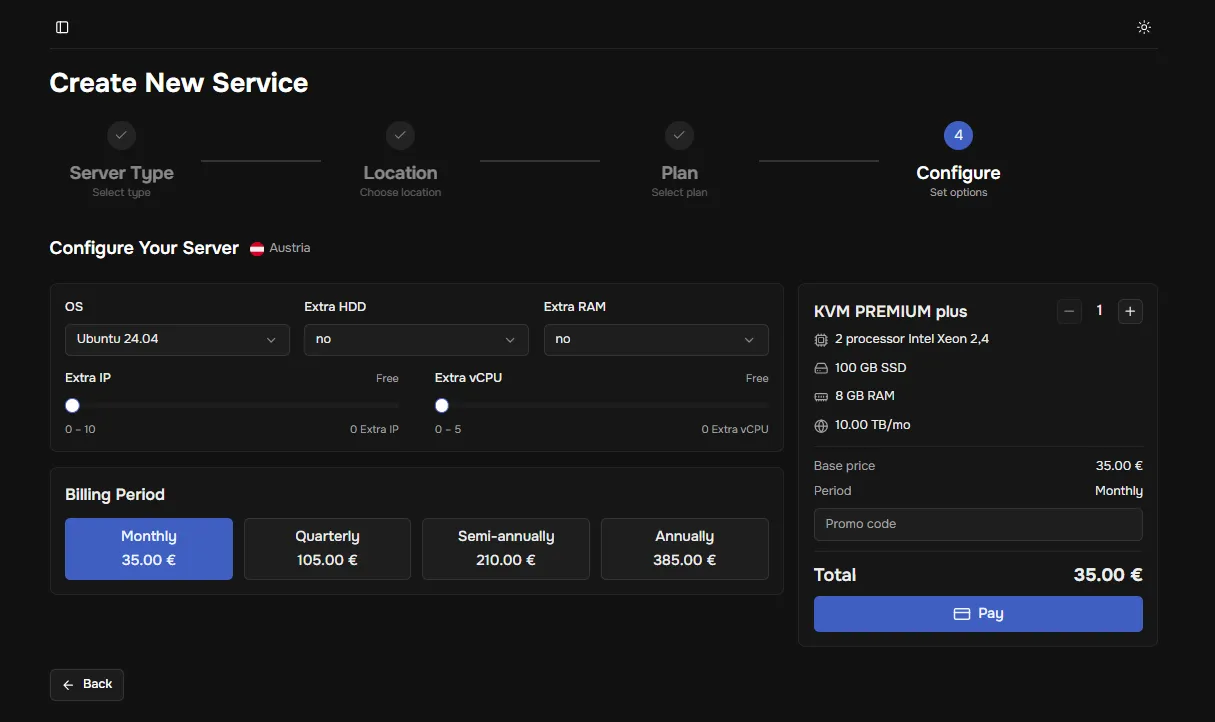Image resolution: width=1215 pixels, height=722 pixels.
Task: Open the Extra RAM dropdown
Action: [x=656, y=340]
